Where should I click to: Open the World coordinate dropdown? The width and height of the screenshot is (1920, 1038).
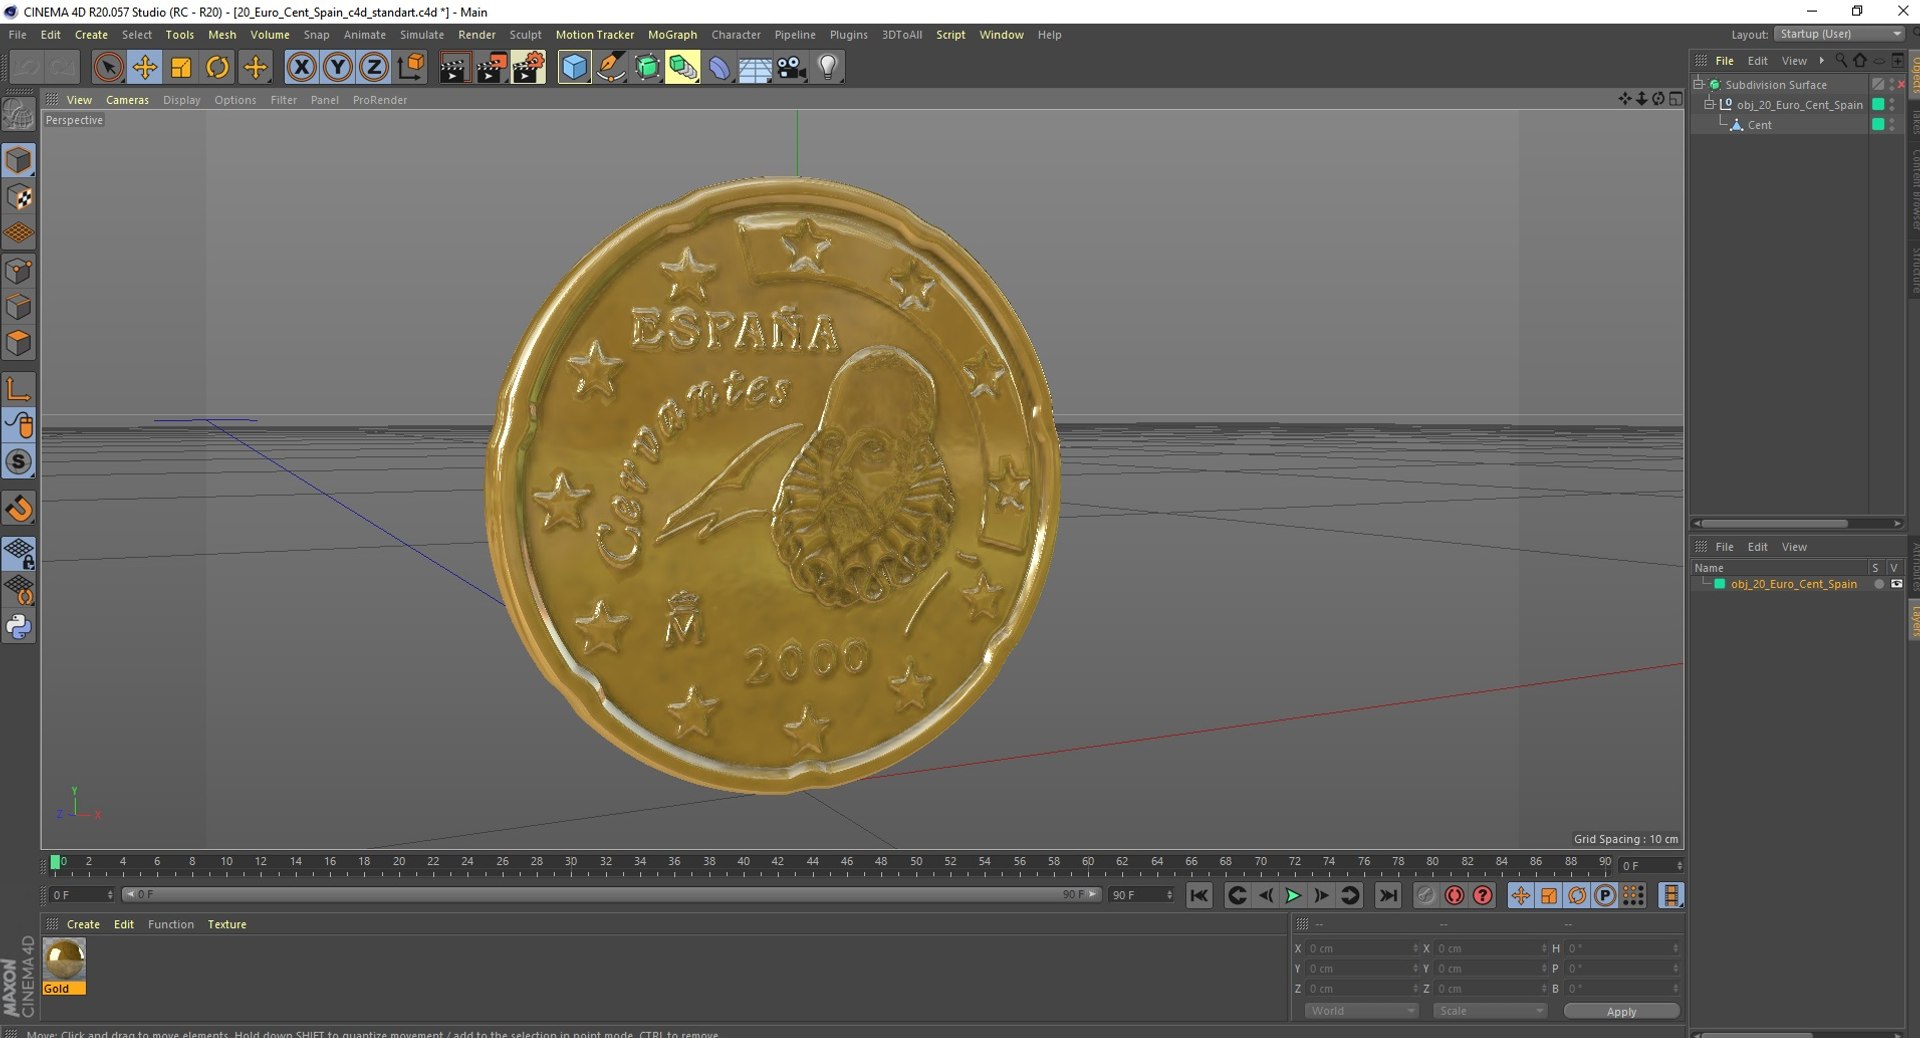coord(1362,1011)
